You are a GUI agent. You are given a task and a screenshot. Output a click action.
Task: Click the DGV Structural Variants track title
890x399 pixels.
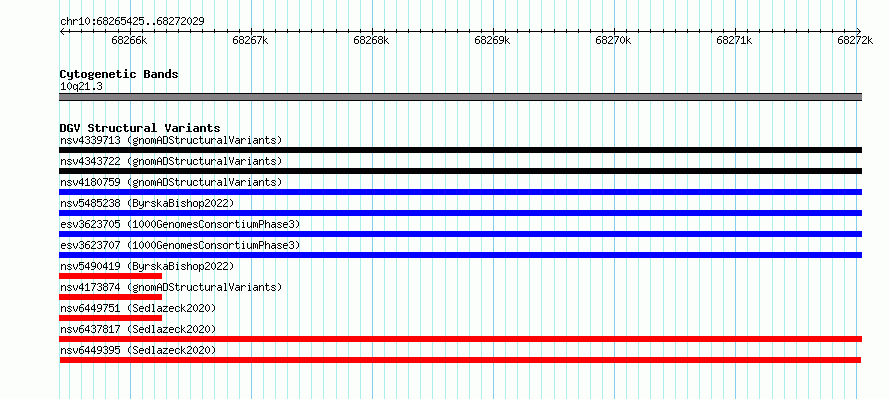(x=140, y=128)
